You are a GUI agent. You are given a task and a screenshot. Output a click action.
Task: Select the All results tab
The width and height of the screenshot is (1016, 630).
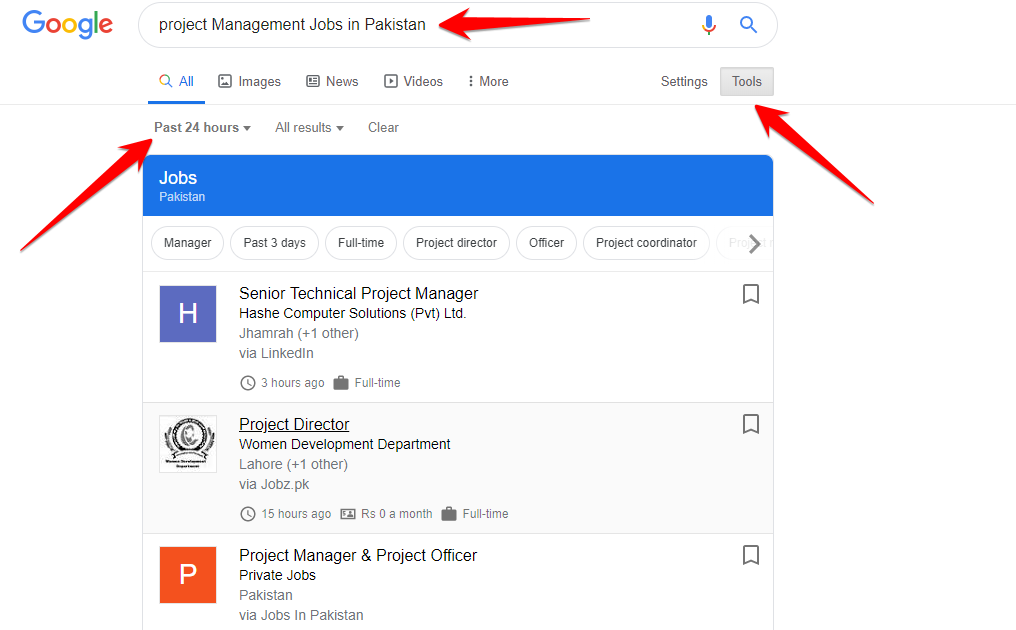tap(176, 82)
